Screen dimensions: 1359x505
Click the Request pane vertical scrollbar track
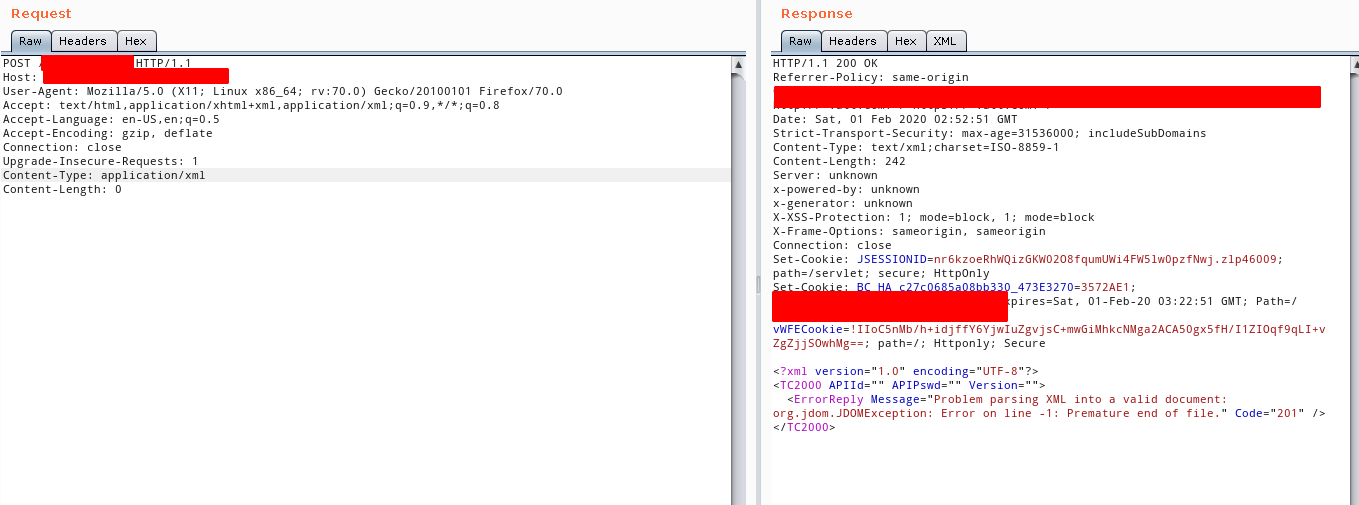coord(739,300)
